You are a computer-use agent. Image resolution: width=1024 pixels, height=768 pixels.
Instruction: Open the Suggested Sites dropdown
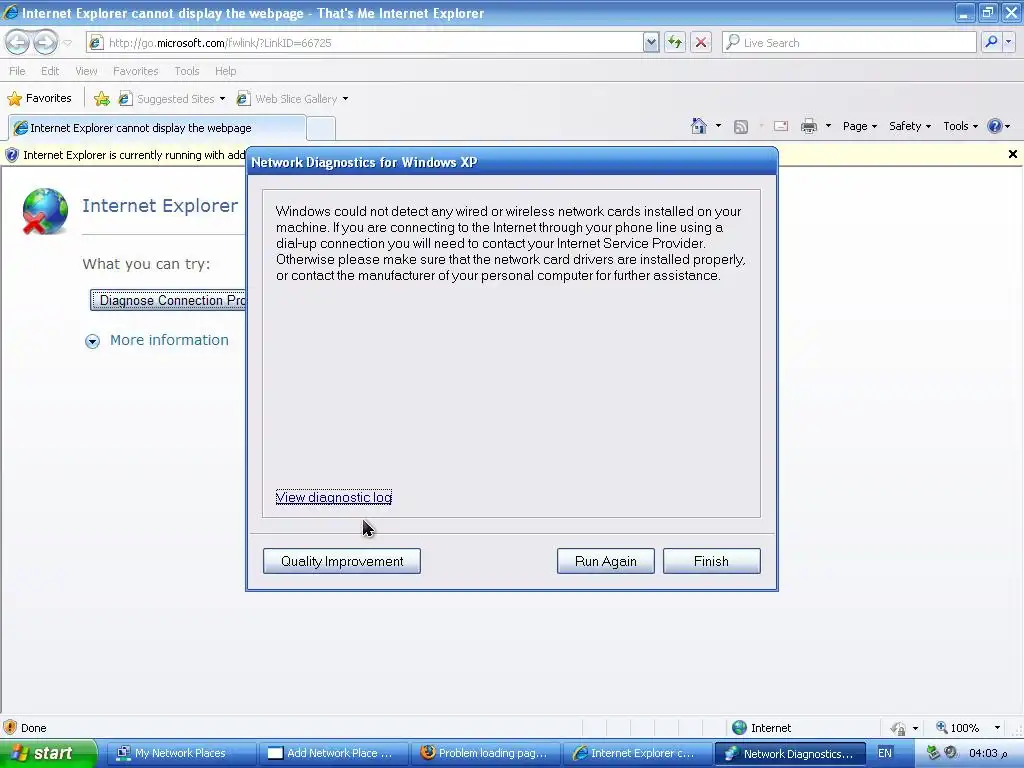tap(172, 99)
